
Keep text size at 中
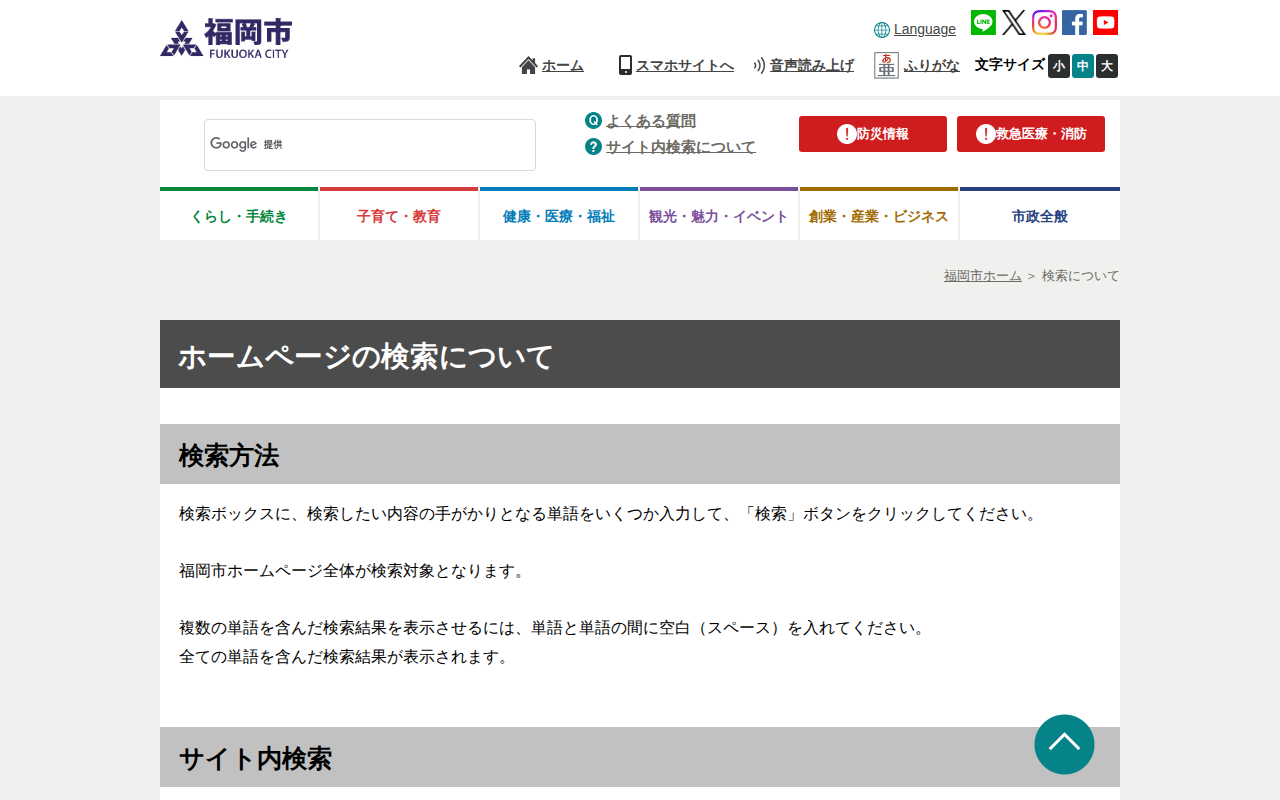coord(1082,66)
